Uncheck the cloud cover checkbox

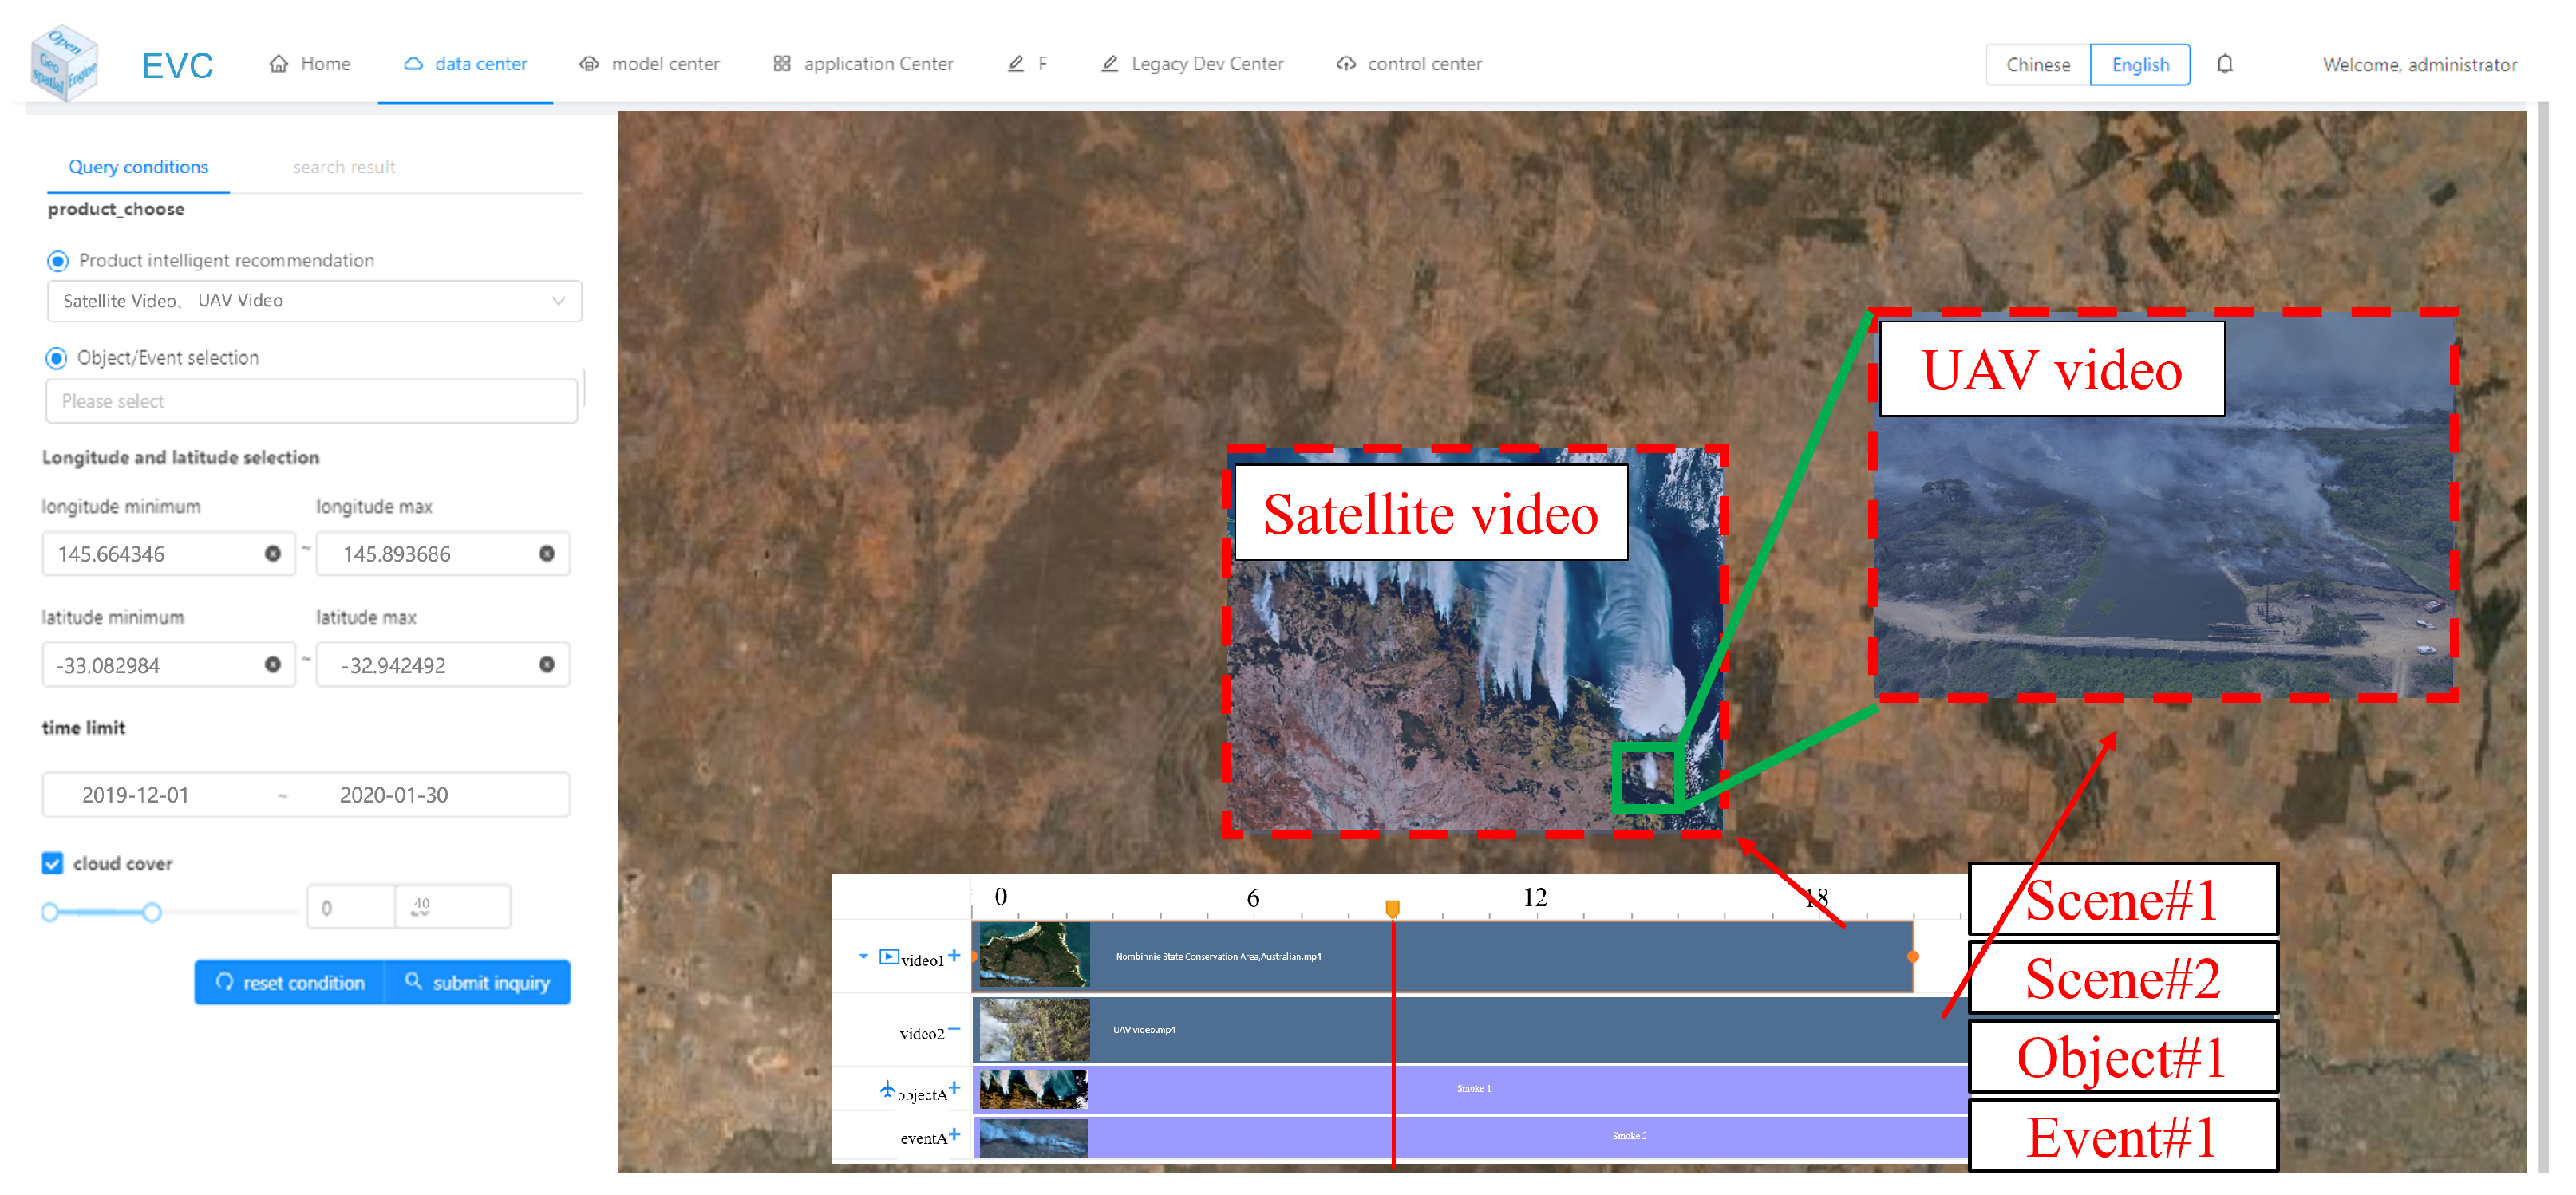pyautogui.click(x=53, y=863)
